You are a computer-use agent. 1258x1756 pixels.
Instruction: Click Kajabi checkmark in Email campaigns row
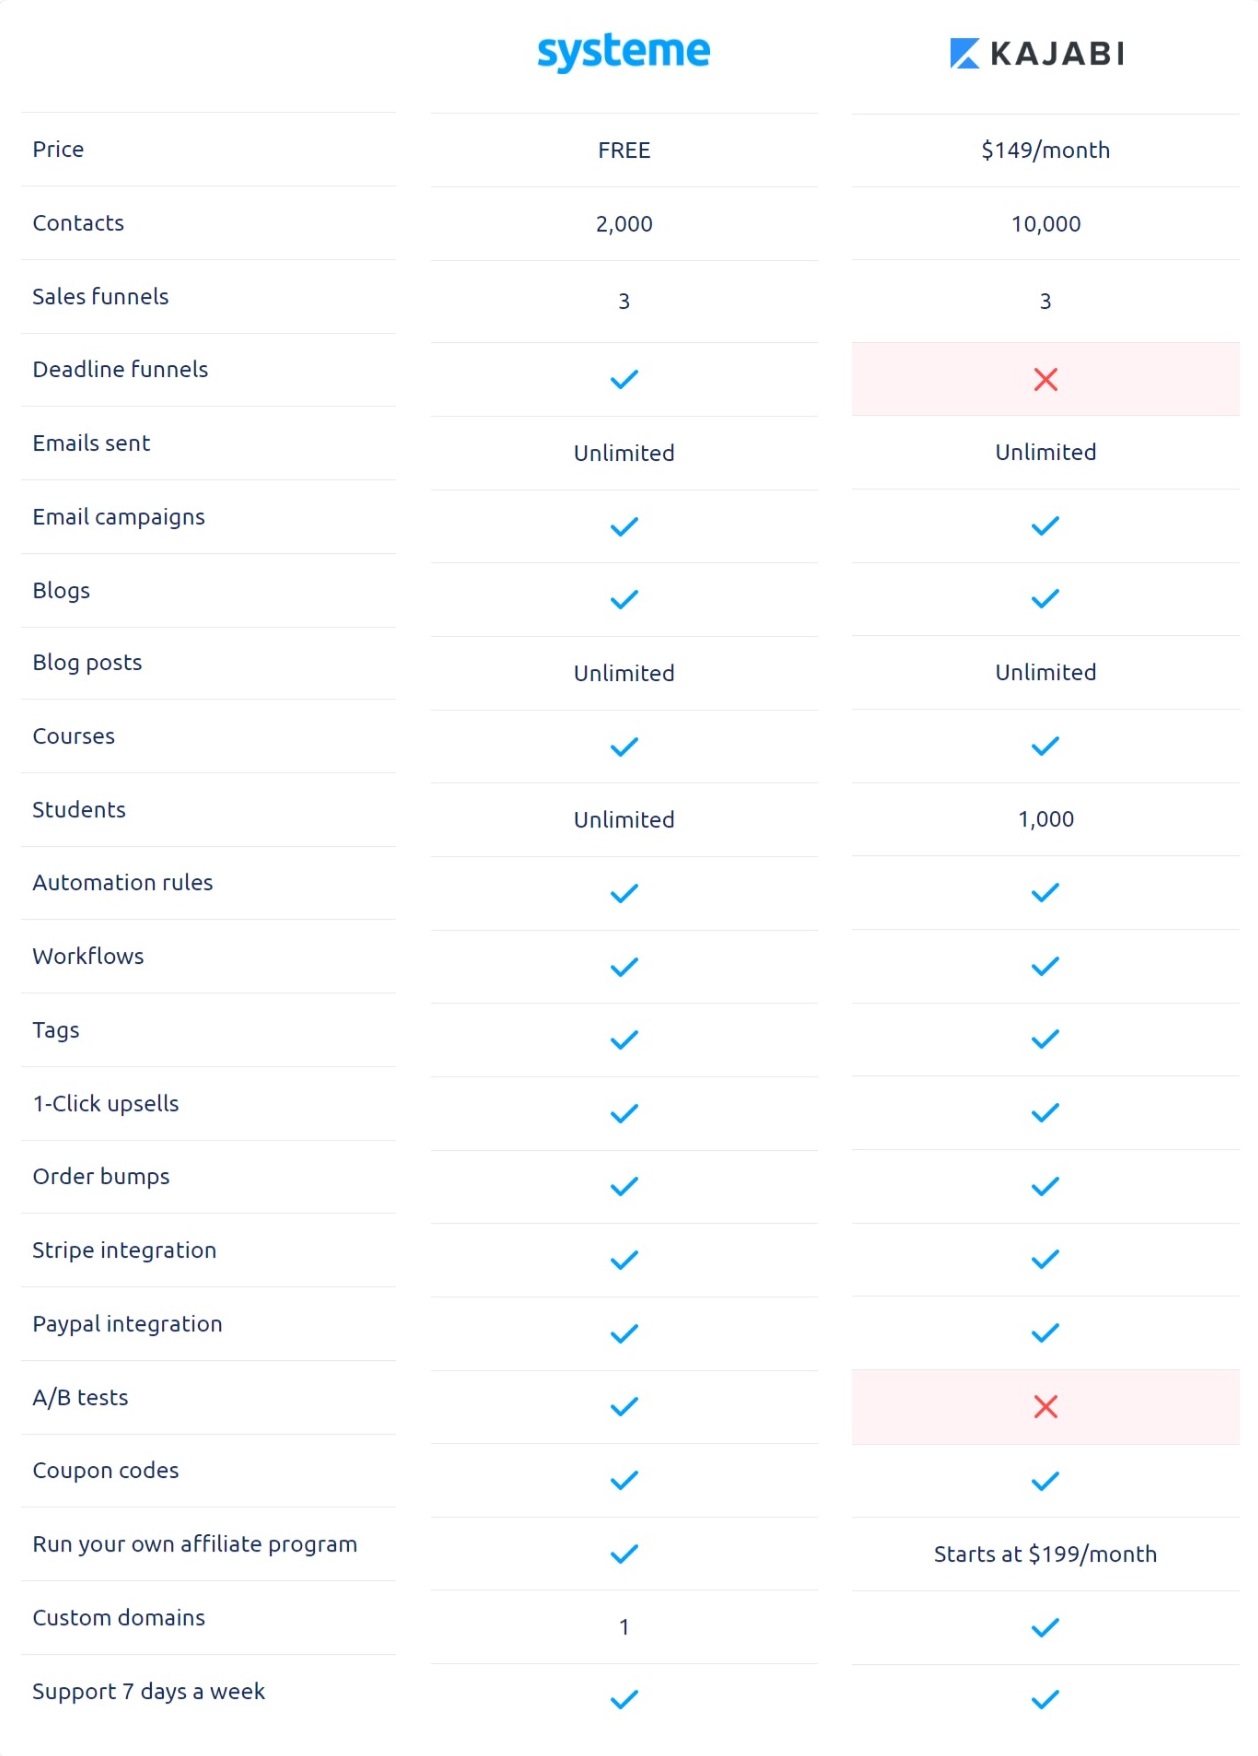[1045, 526]
